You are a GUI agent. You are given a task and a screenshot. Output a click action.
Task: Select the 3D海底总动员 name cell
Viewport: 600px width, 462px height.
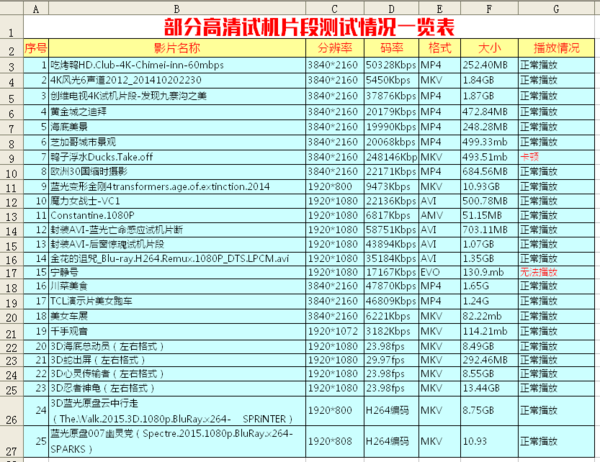pos(177,347)
